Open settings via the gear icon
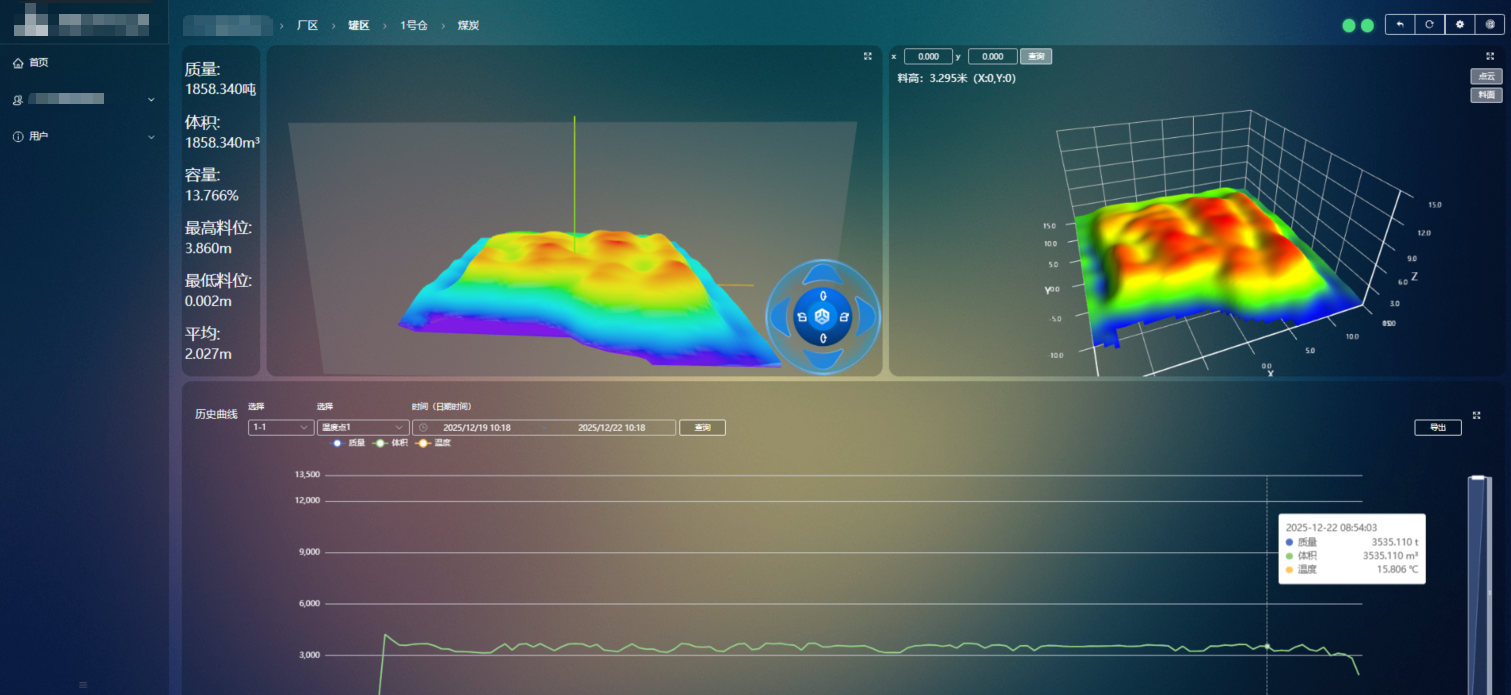Image resolution: width=1511 pixels, height=695 pixels. (x=1460, y=25)
